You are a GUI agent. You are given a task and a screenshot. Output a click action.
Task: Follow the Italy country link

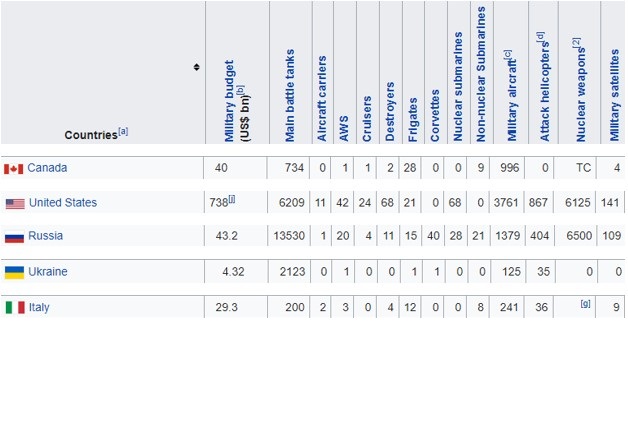(x=38, y=307)
